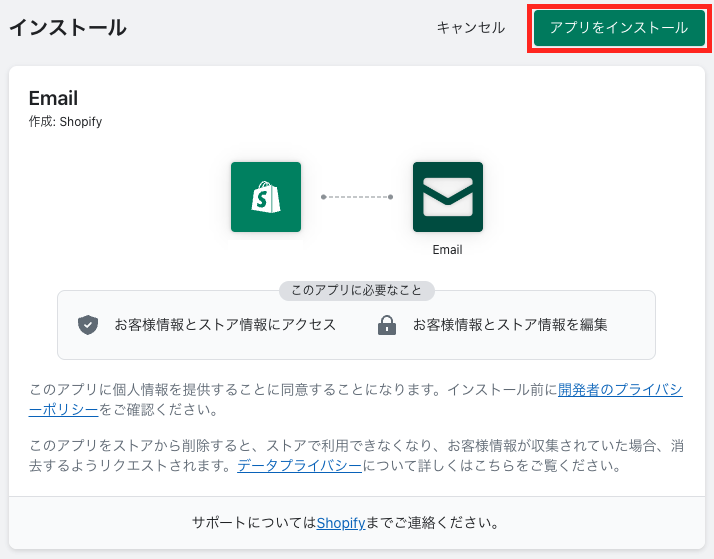Click the Email envelope app icon
714x559 pixels.
[448, 197]
